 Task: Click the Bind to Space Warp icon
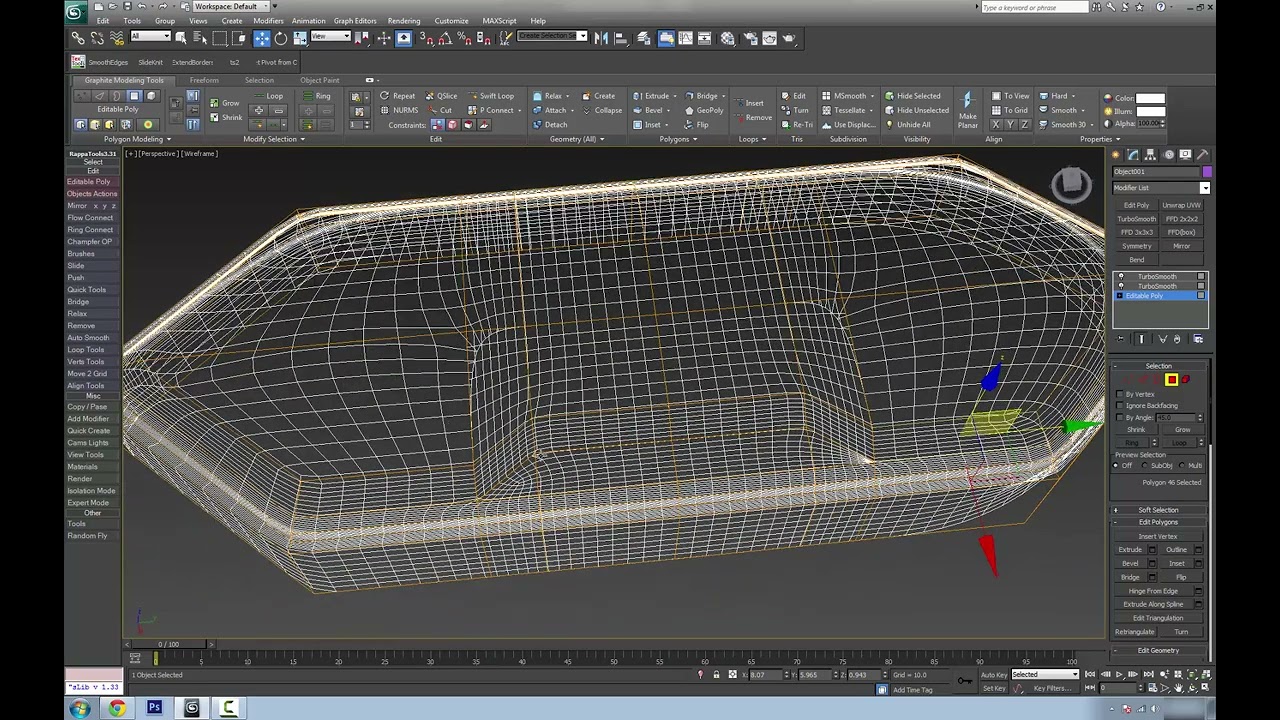(117, 38)
